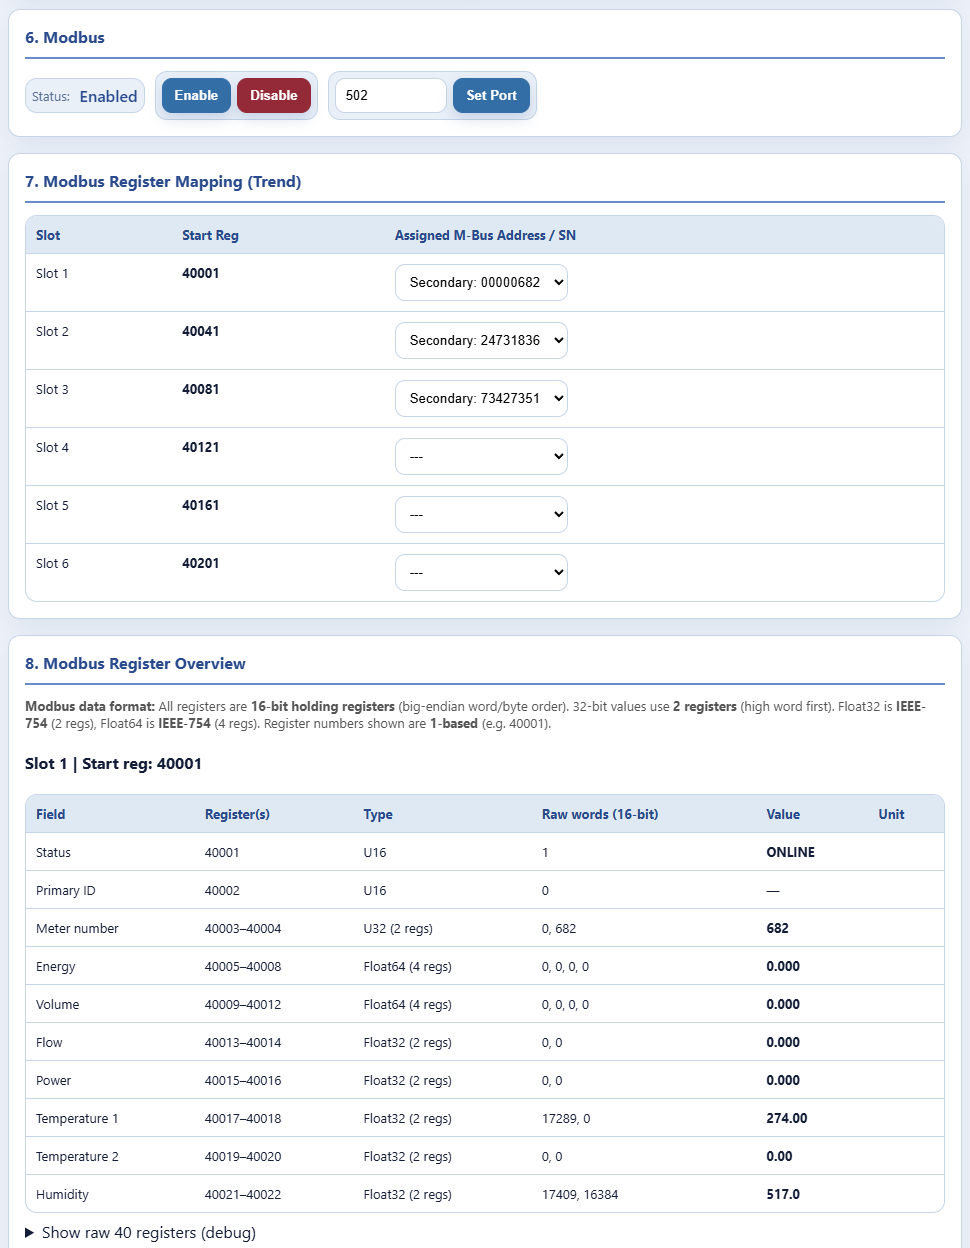Click the Raw words (16-bit) header
The height and width of the screenshot is (1248, 970).
pos(600,814)
